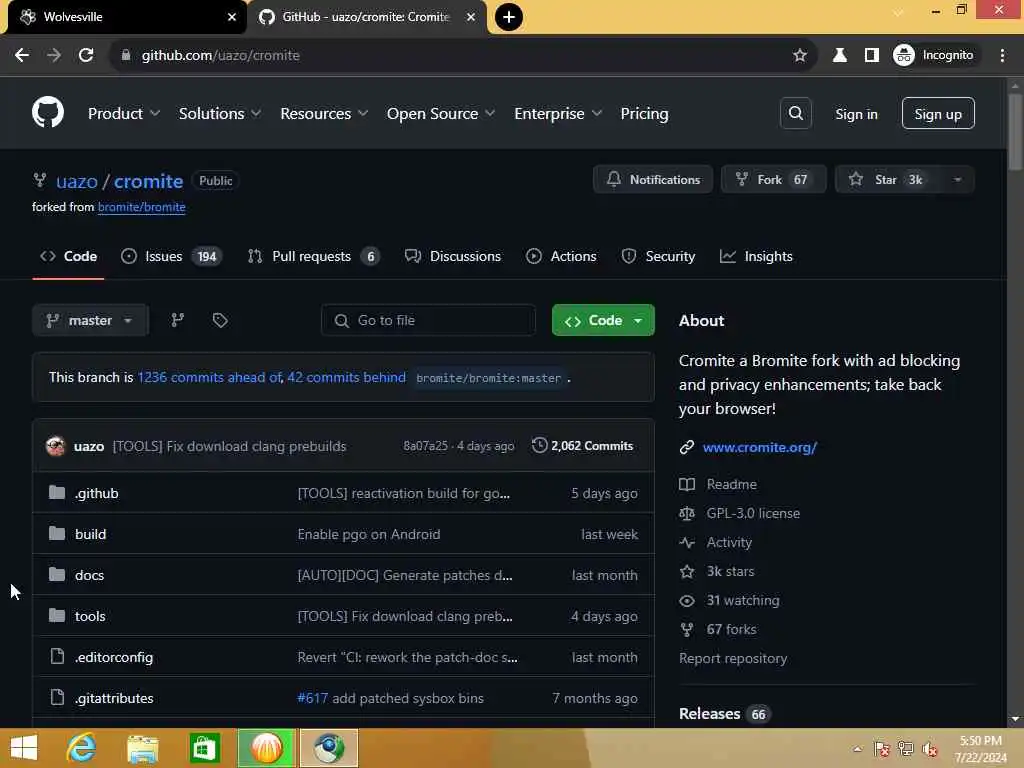Click the Fork 67 button
The width and height of the screenshot is (1024, 768).
(x=773, y=180)
